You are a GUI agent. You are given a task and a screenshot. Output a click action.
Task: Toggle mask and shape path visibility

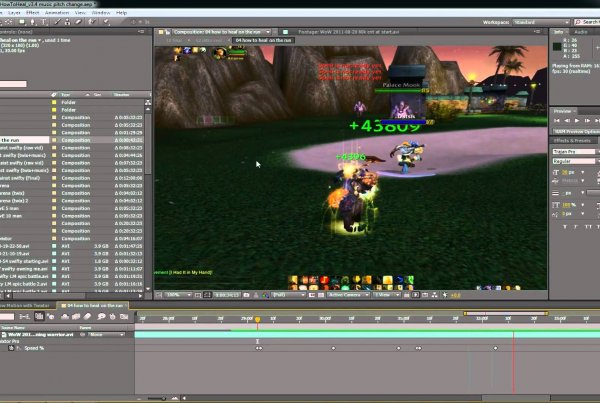tap(207, 295)
